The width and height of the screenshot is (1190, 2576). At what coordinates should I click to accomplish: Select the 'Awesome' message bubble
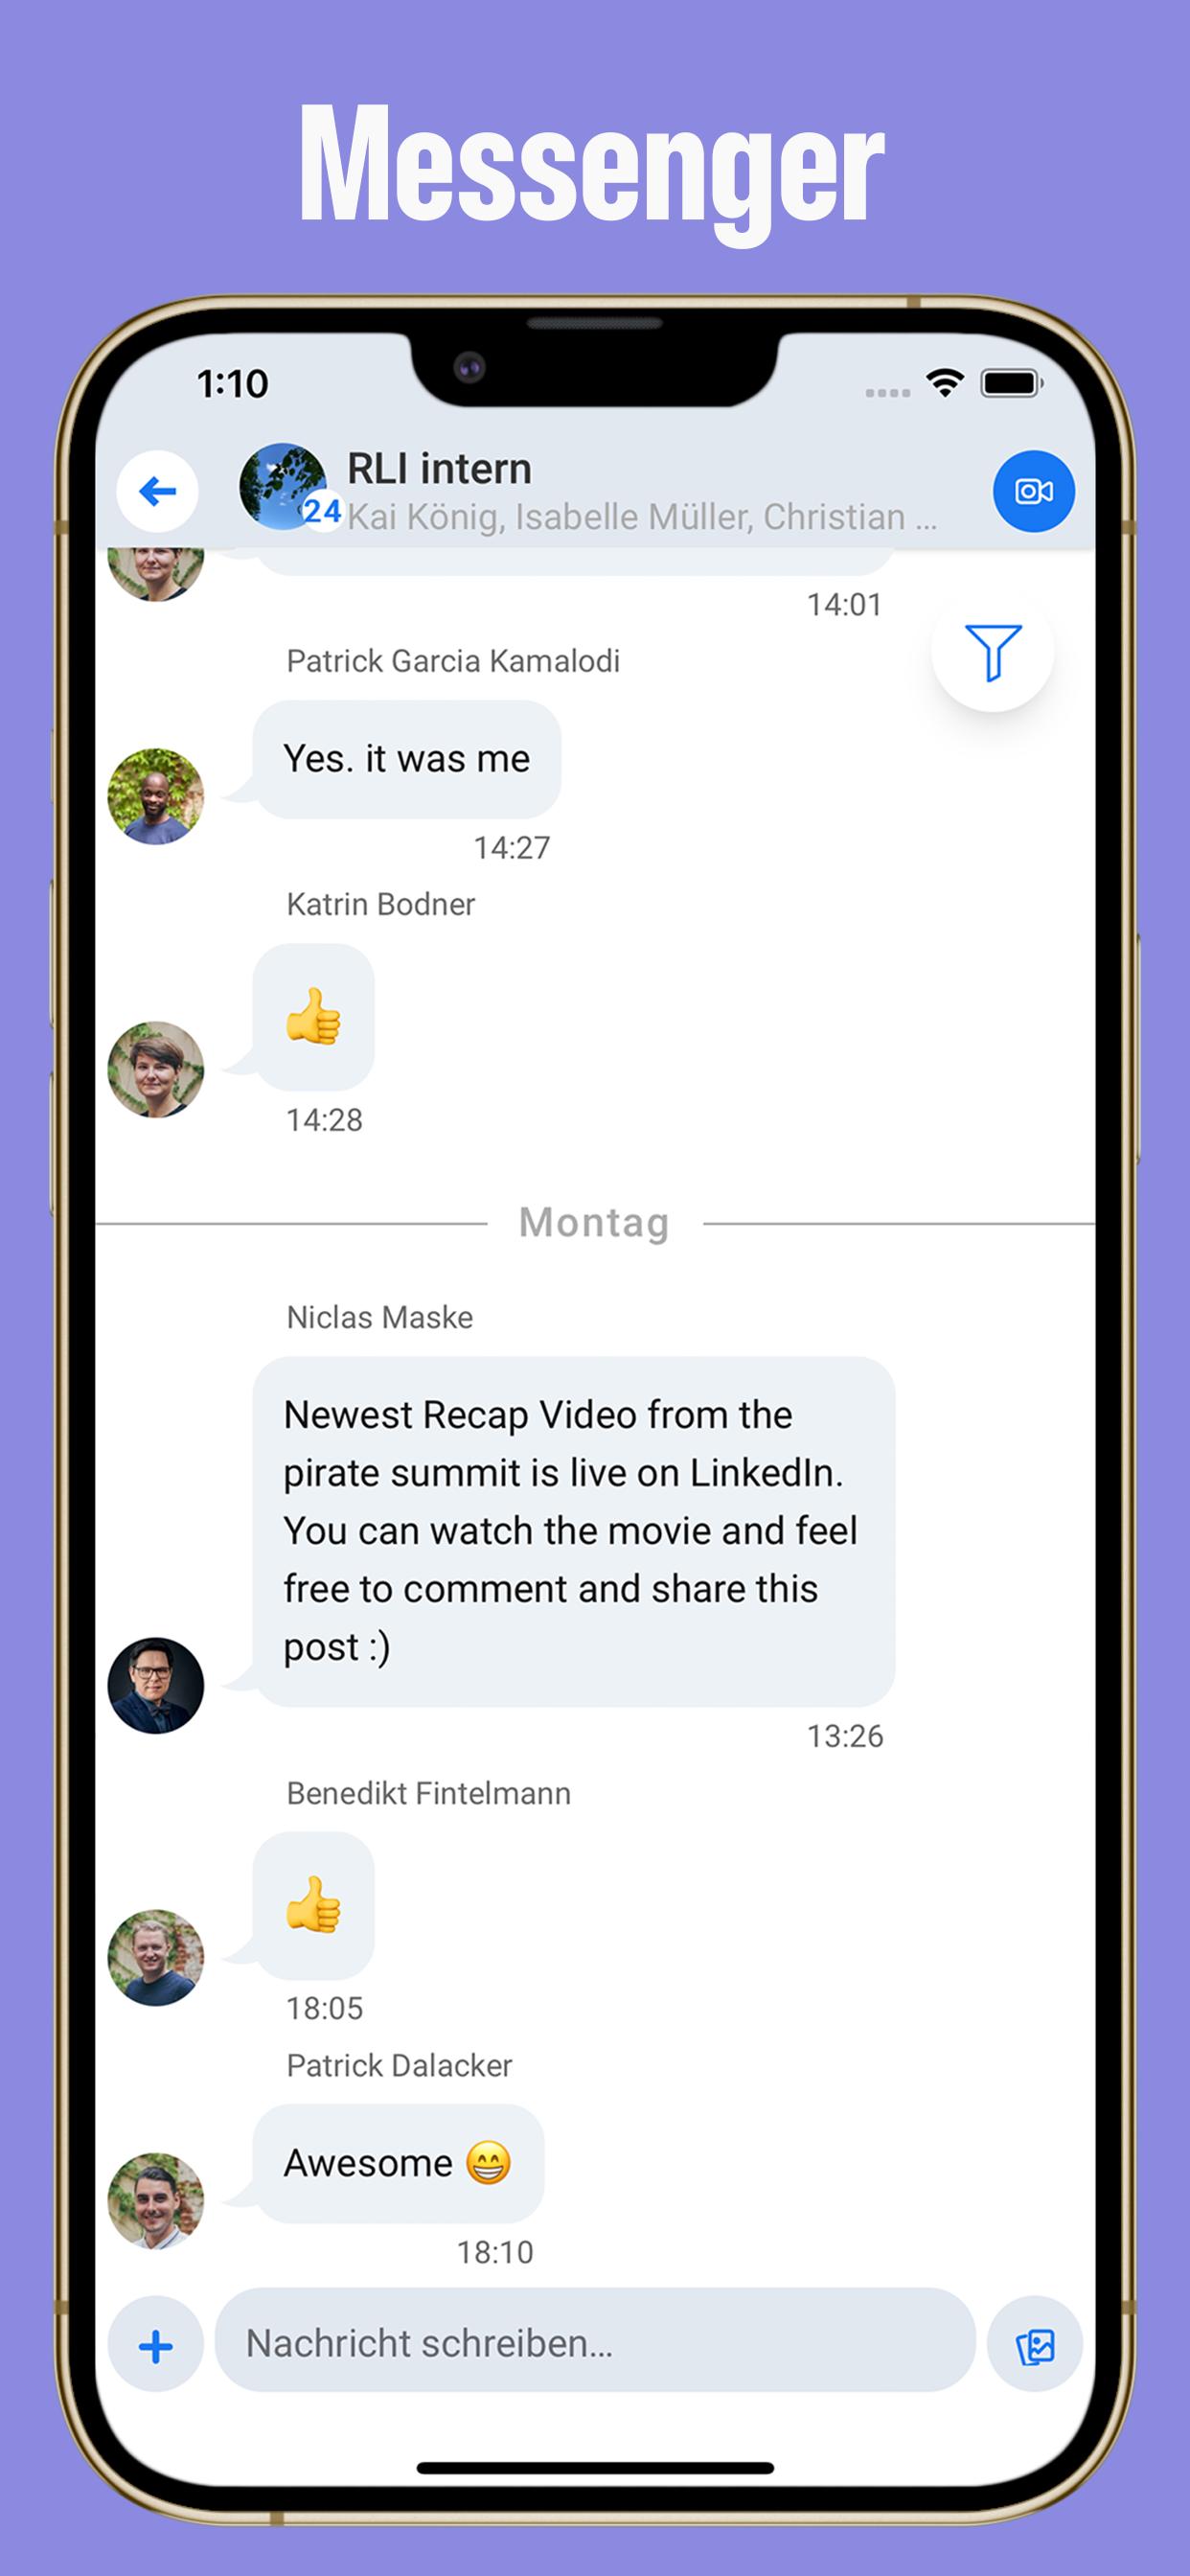coord(398,2163)
